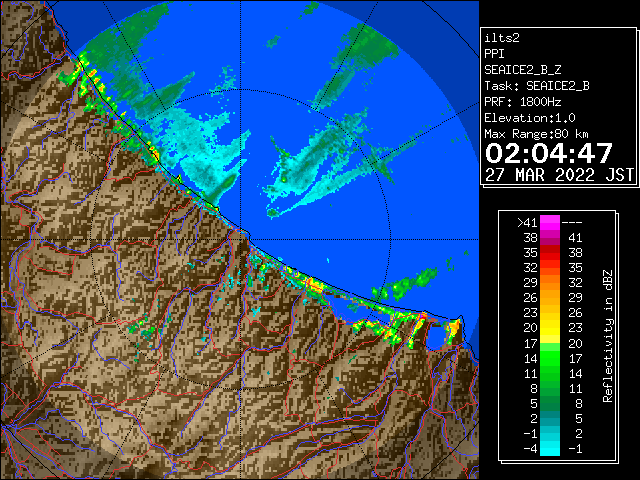Click the "Elevation:1.0" value
The height and width of the screenshot is (480, 640).
coord(530,118)
